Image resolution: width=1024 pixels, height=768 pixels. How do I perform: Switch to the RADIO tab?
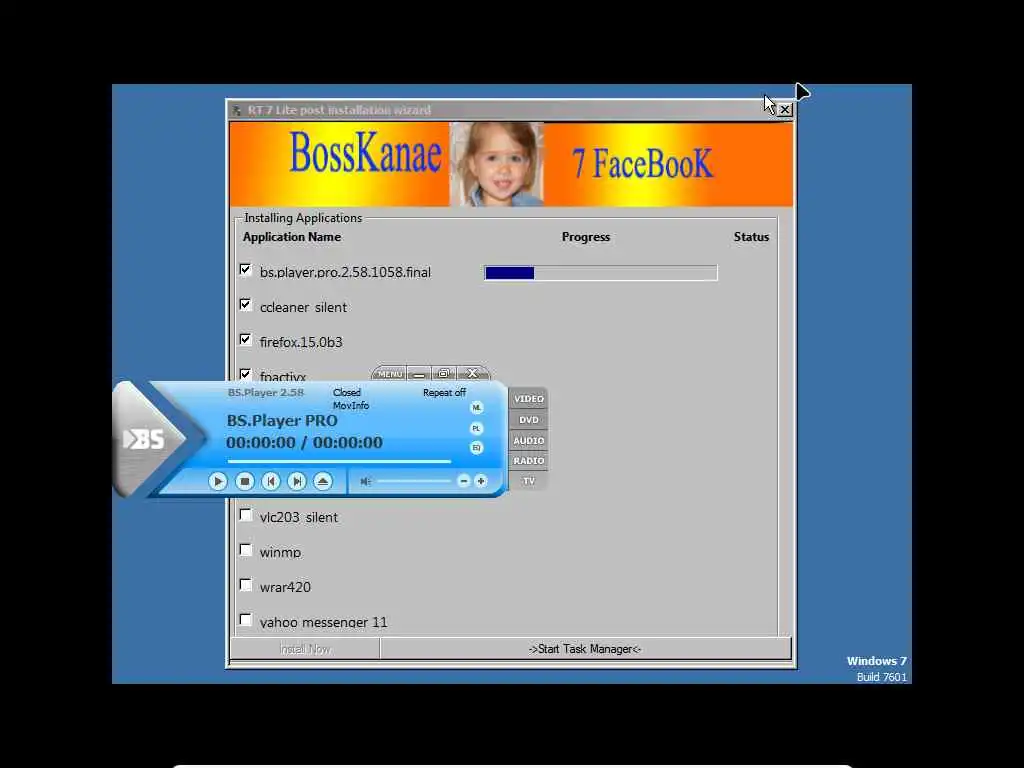point(528,460)
